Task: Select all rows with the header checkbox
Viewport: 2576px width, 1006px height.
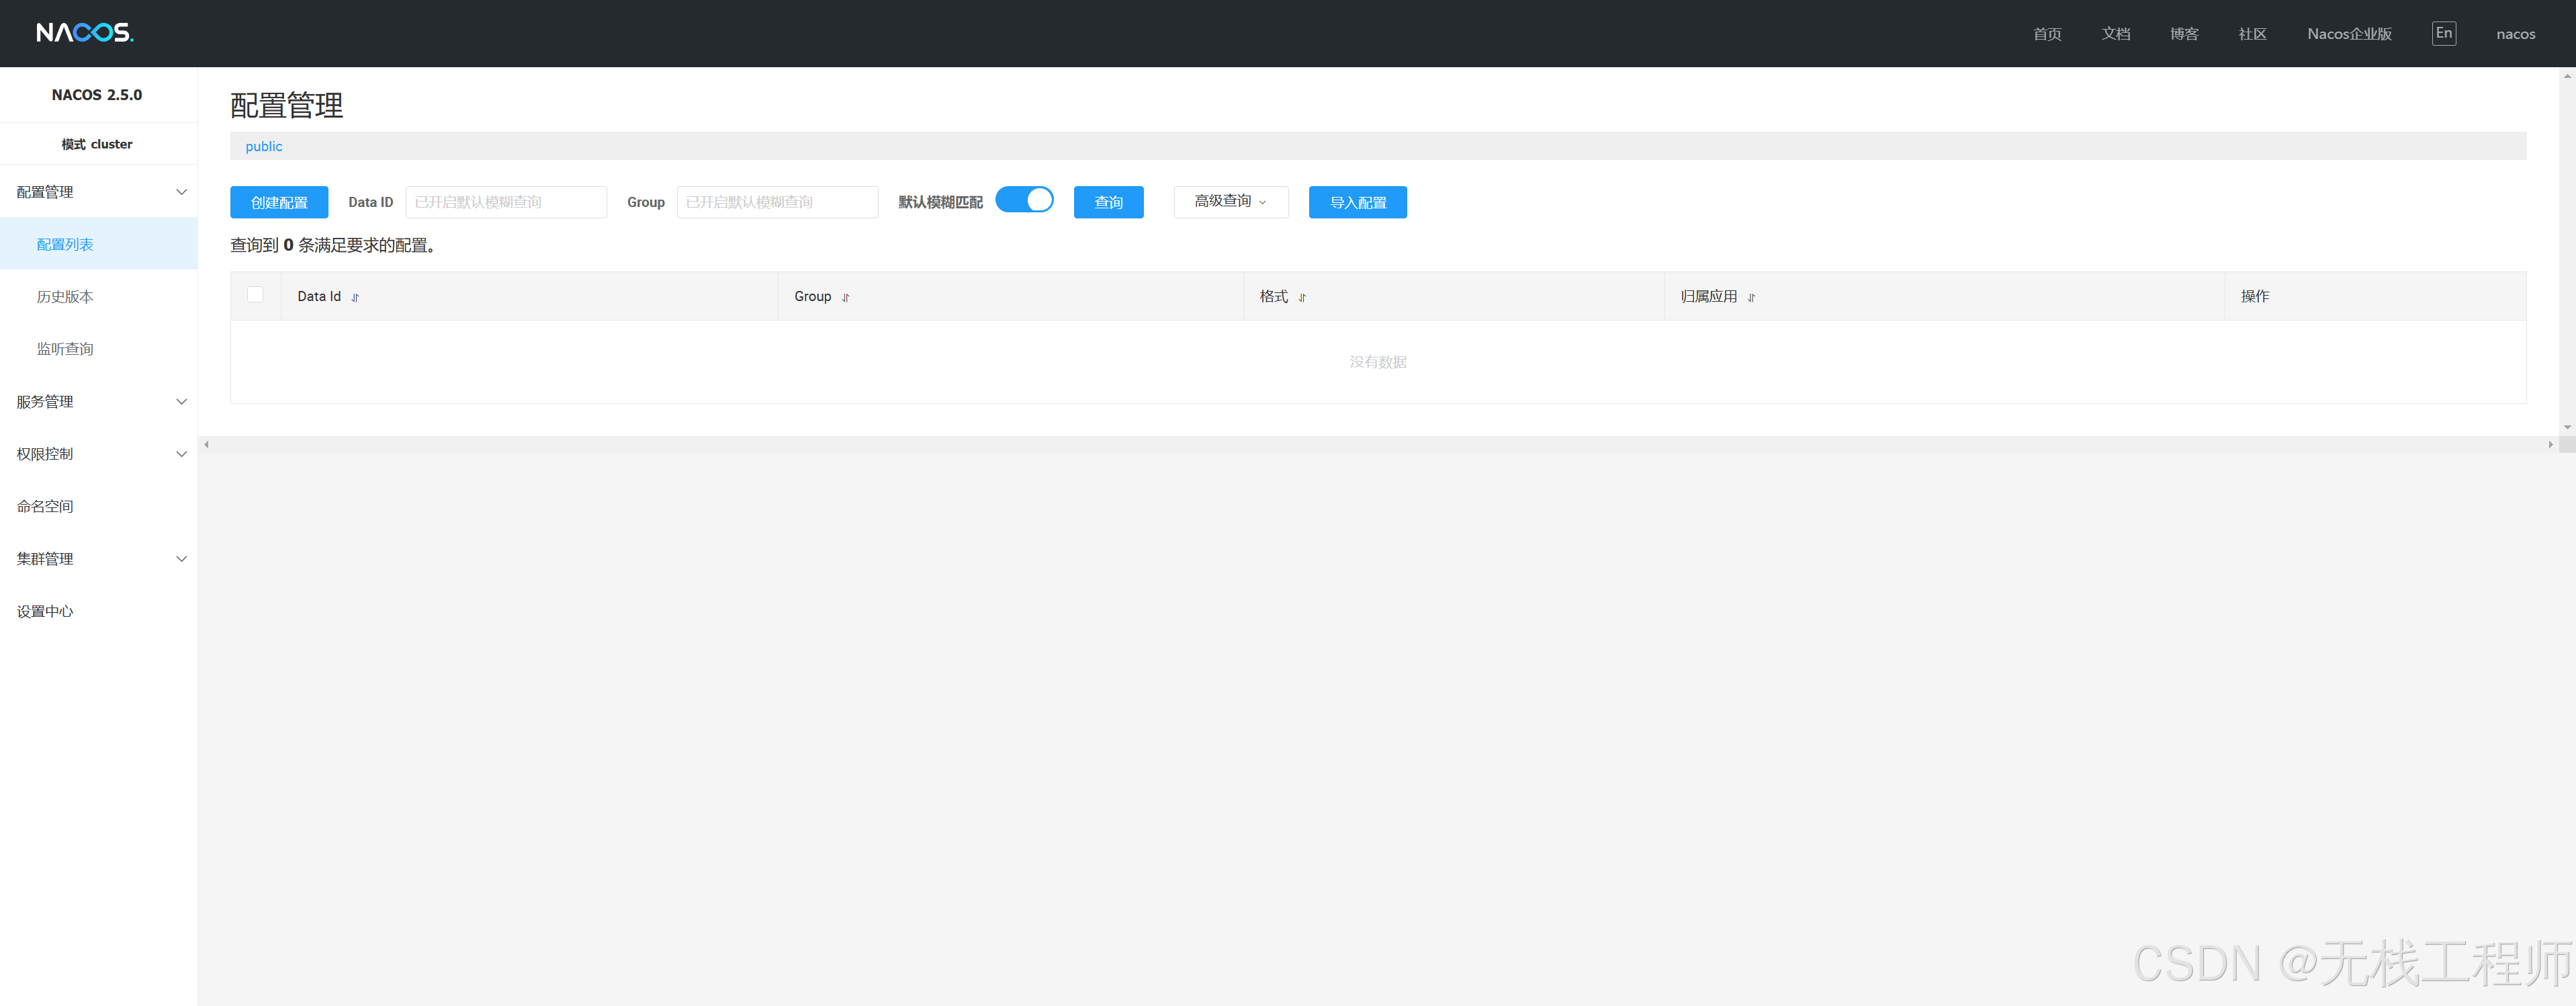Action: tap(255, 294)
